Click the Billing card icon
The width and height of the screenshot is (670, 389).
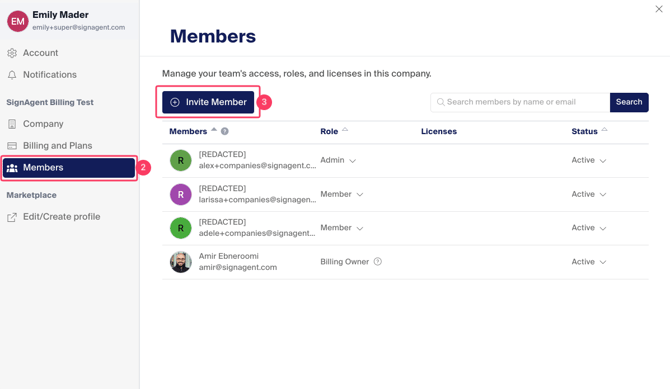click(12, 146)
